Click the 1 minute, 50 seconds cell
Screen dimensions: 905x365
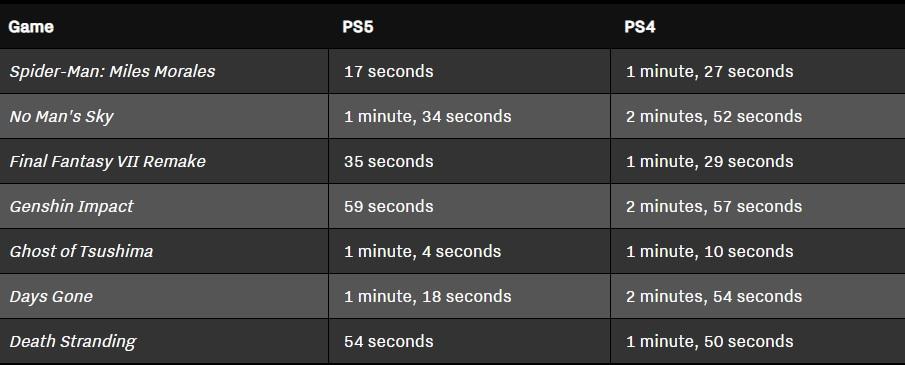(x=709, y=342)
